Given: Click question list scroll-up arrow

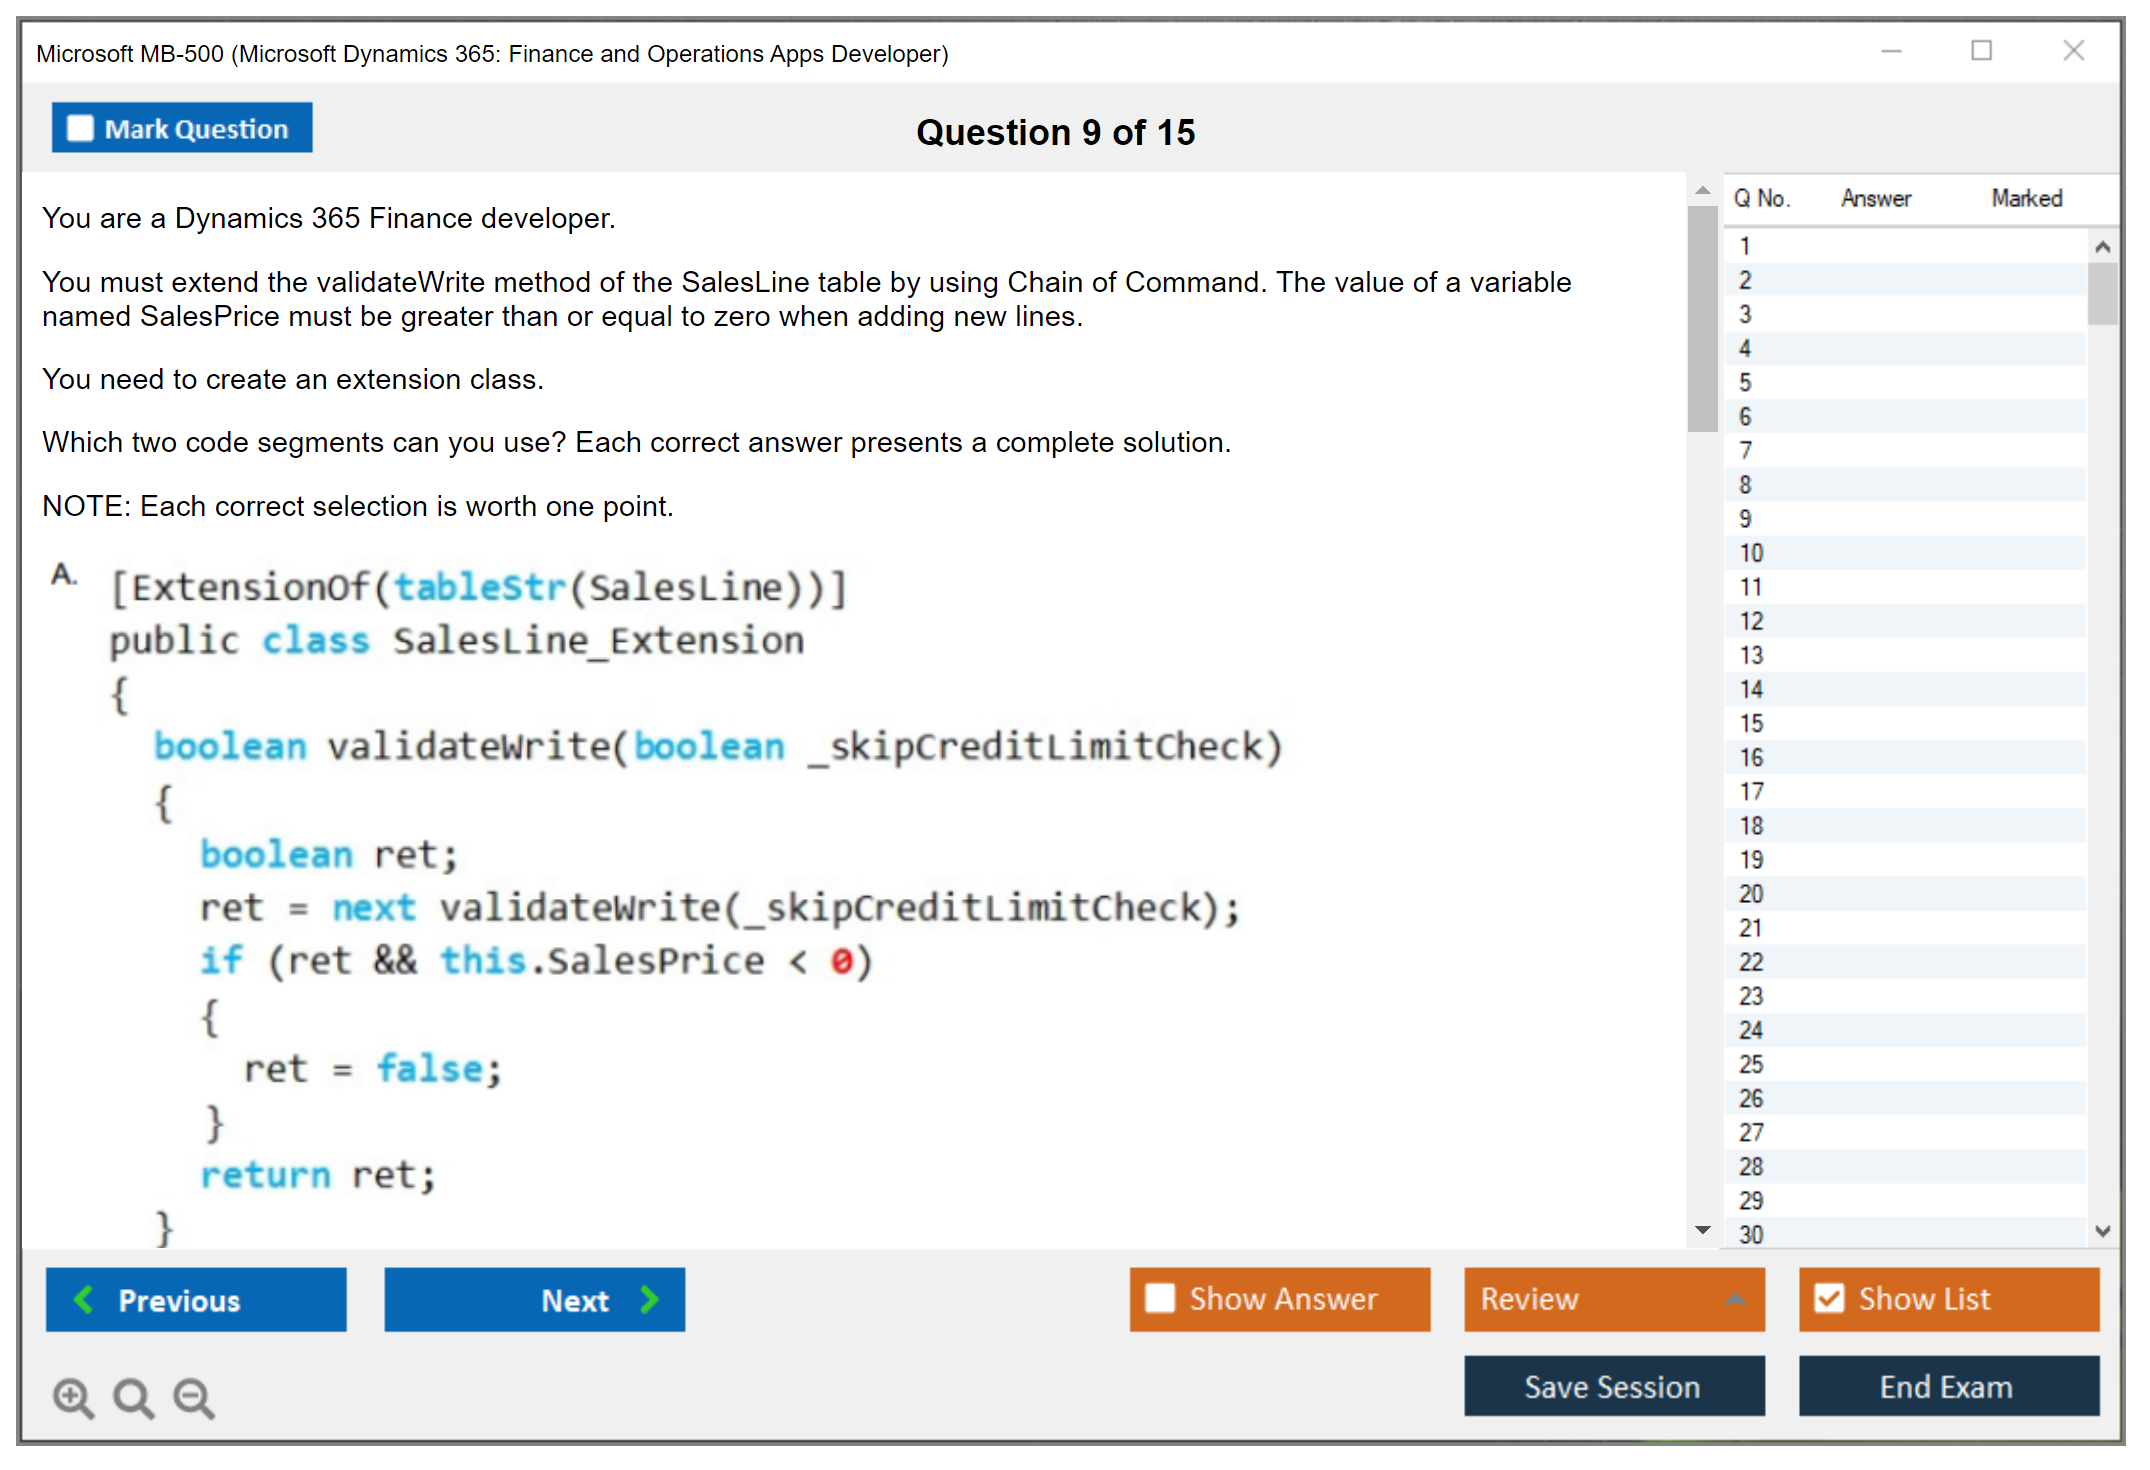Looking at the screenshot, I should 2102,247.
